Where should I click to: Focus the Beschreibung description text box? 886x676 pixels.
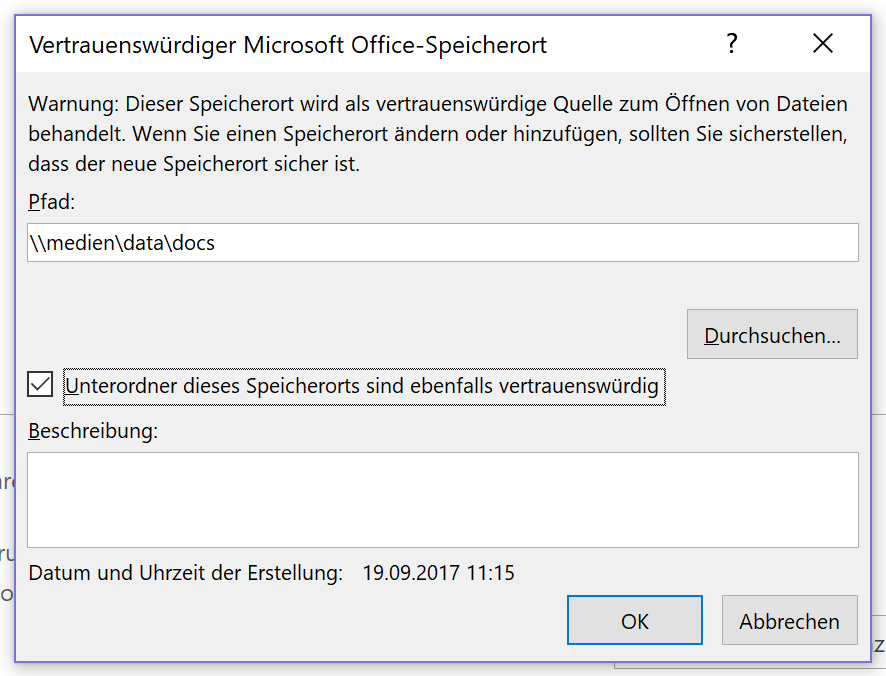tap(442, 500)
